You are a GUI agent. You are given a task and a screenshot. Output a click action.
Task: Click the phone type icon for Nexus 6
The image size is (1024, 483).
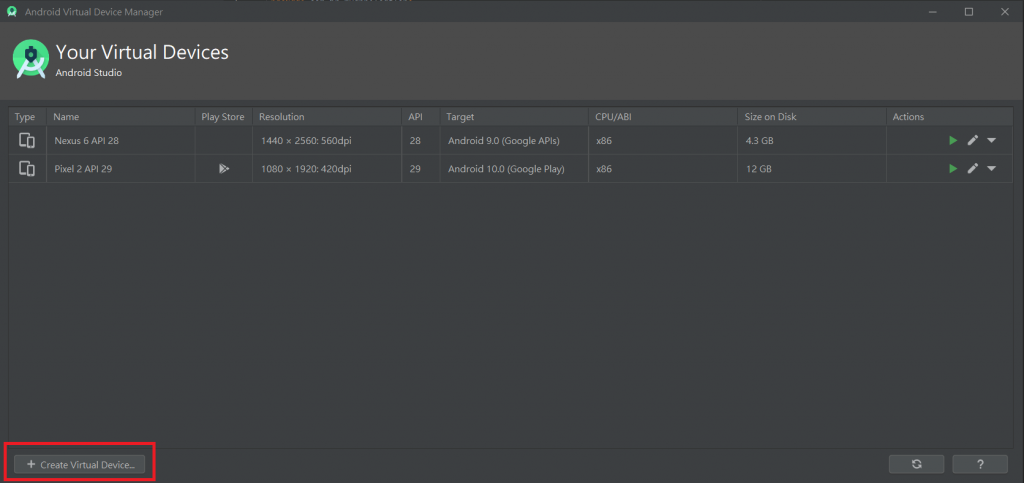point(27,140)
